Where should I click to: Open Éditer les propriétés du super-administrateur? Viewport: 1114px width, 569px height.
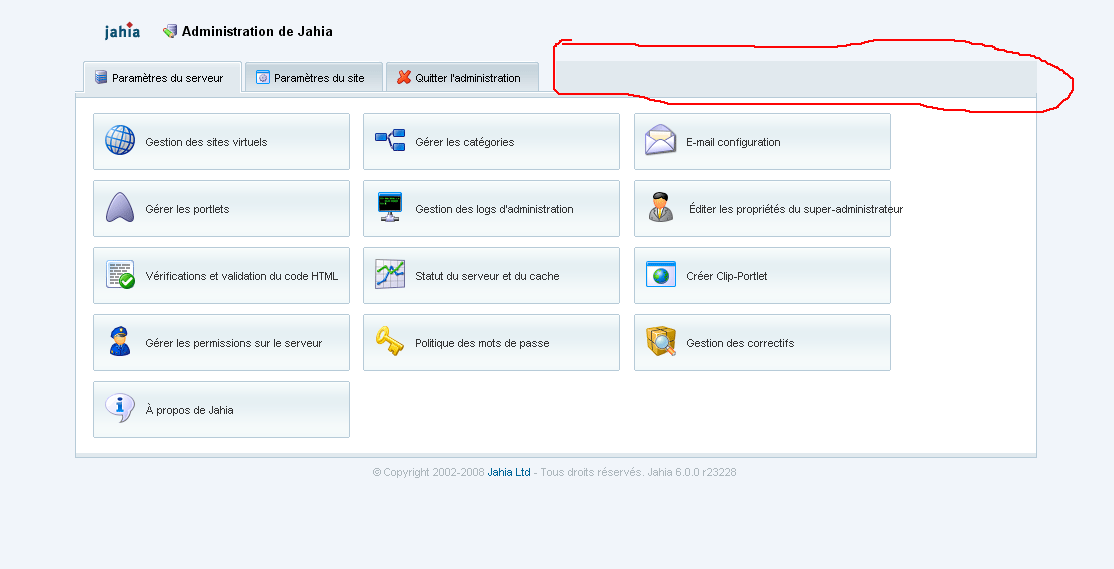(x=762, y=208)
